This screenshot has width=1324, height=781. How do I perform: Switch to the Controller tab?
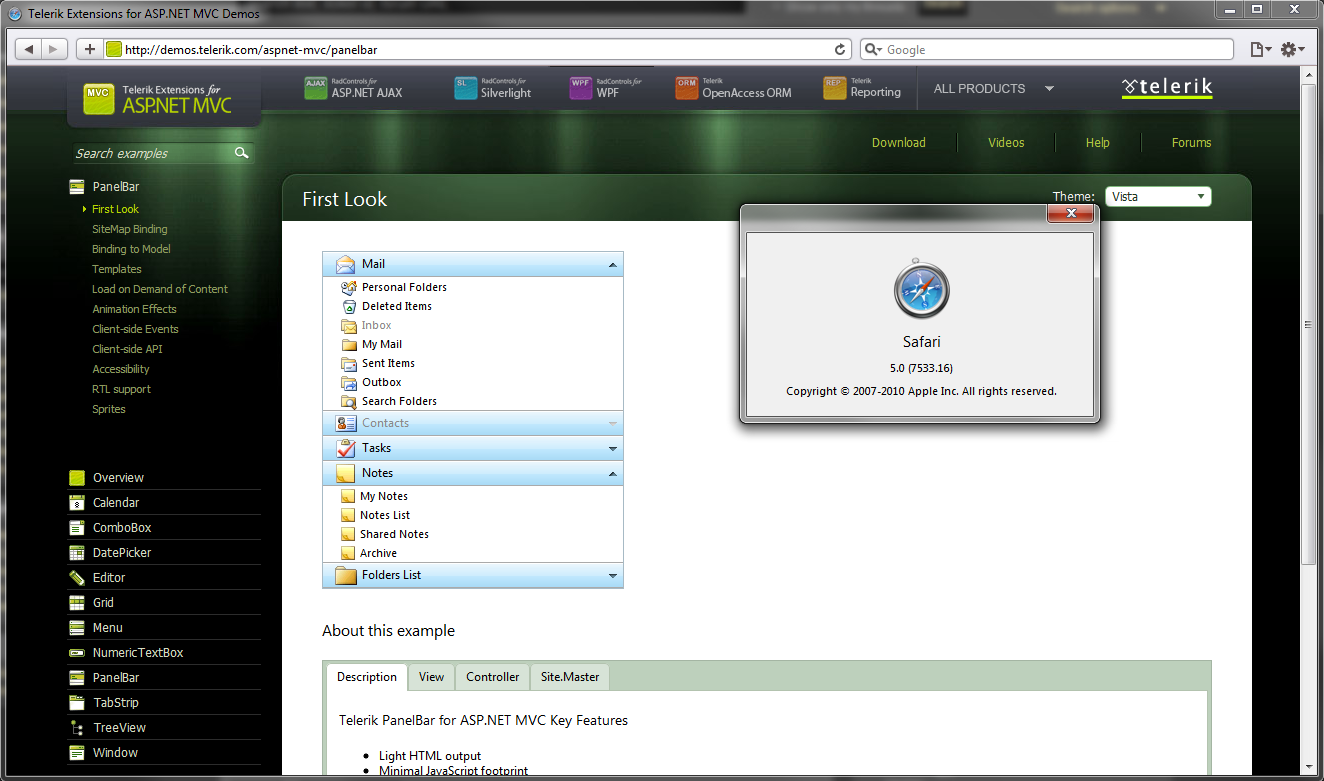click(493, 677)
